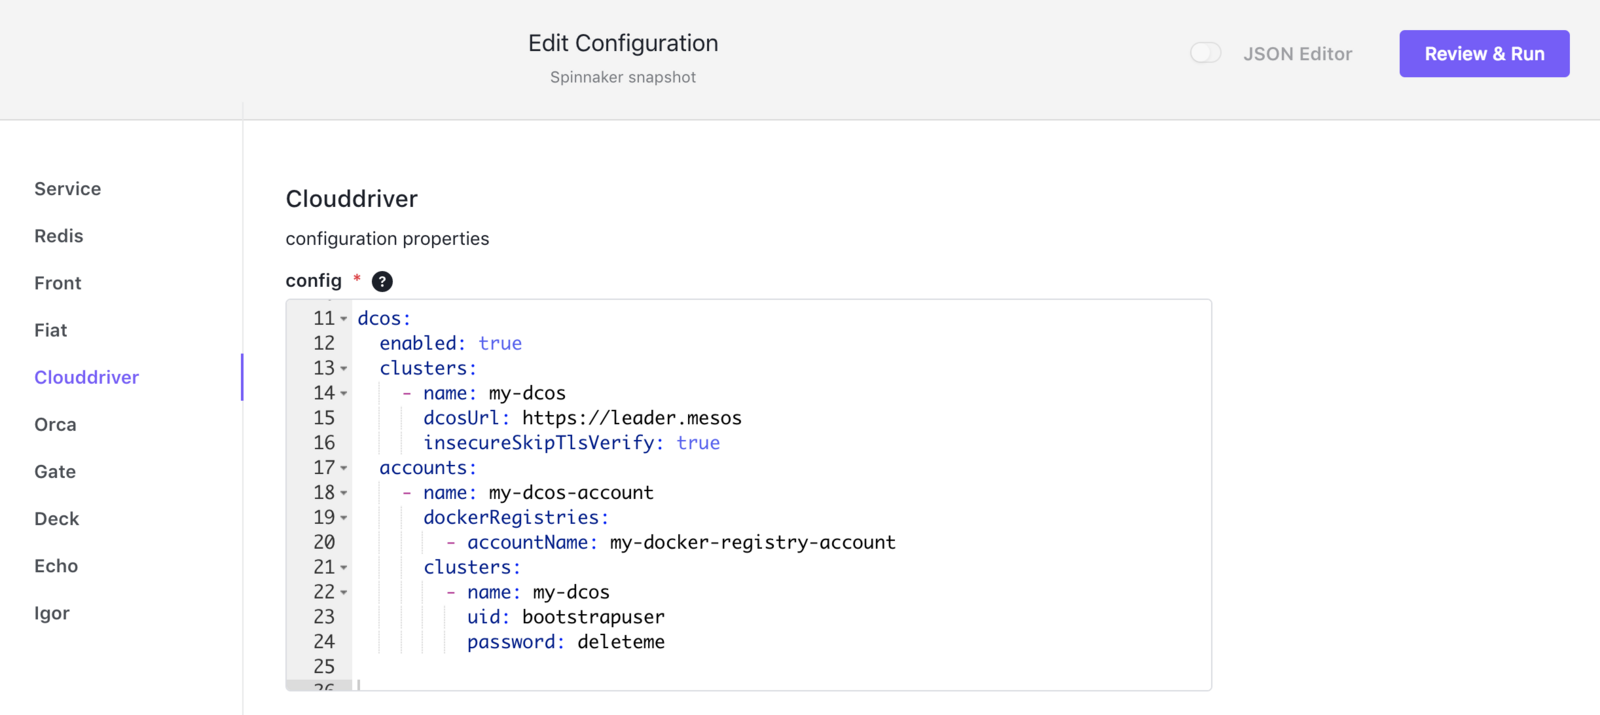
Task: Fold line 14 name my-dcos entry
Action: [344, 394]
